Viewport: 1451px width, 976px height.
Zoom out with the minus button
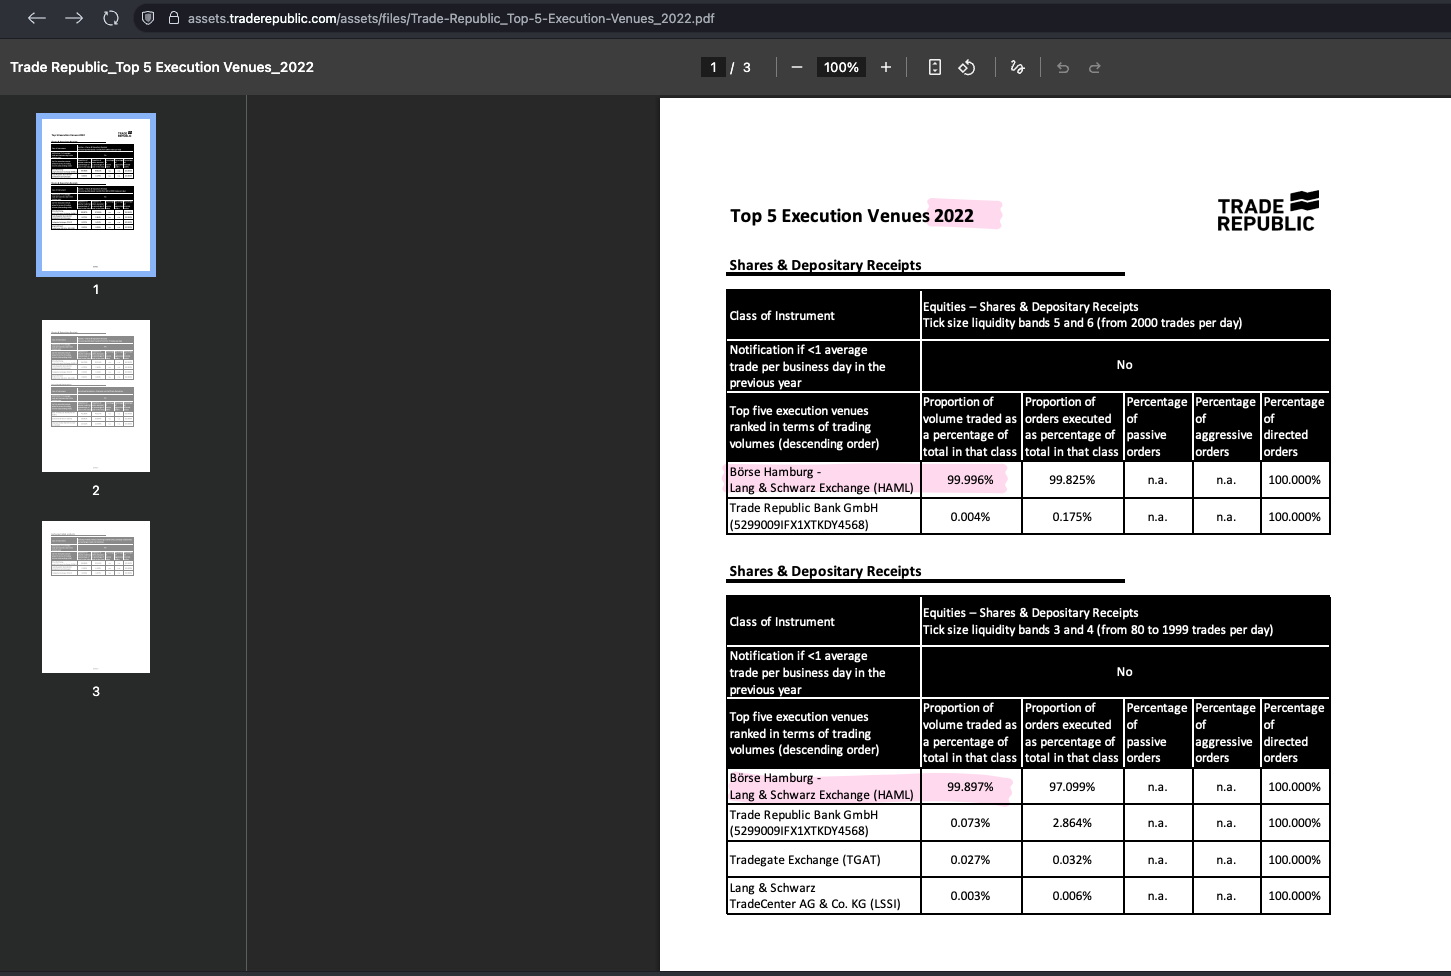click(x=797, y=67)
